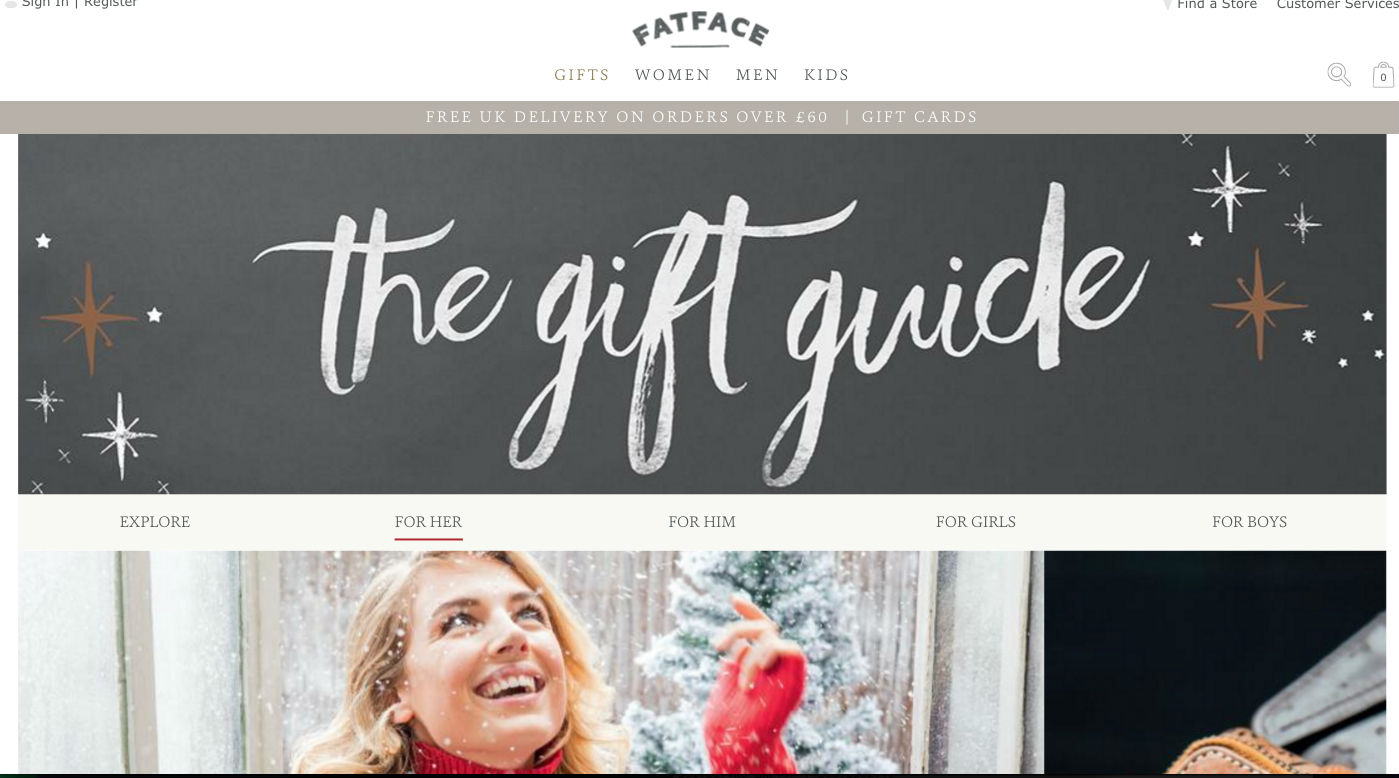
Task: Select the EXPLORE tab
Action: coord(155,522)
